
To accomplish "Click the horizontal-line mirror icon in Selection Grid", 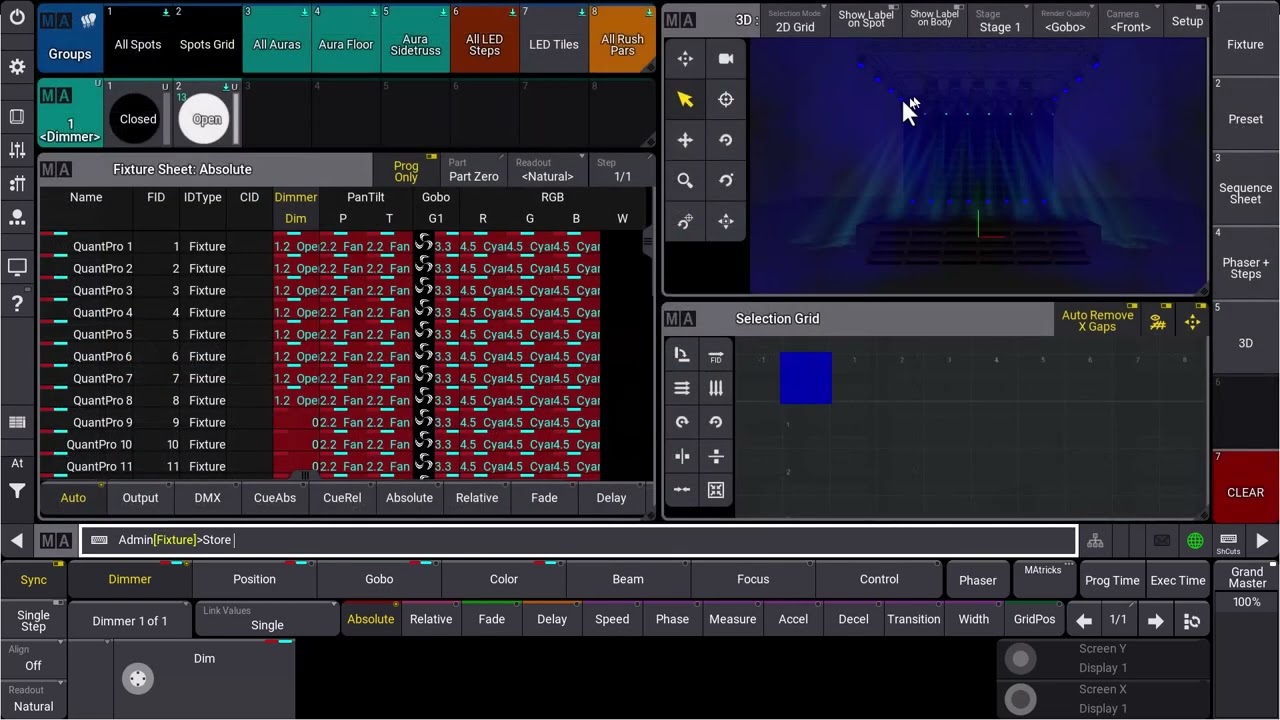I will (x=716, y=456).
